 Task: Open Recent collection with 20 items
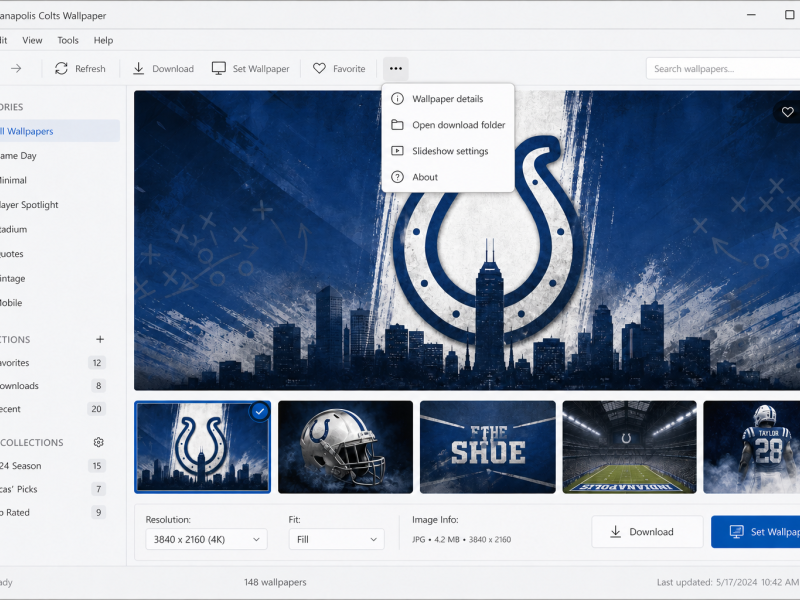coord(60,409)
